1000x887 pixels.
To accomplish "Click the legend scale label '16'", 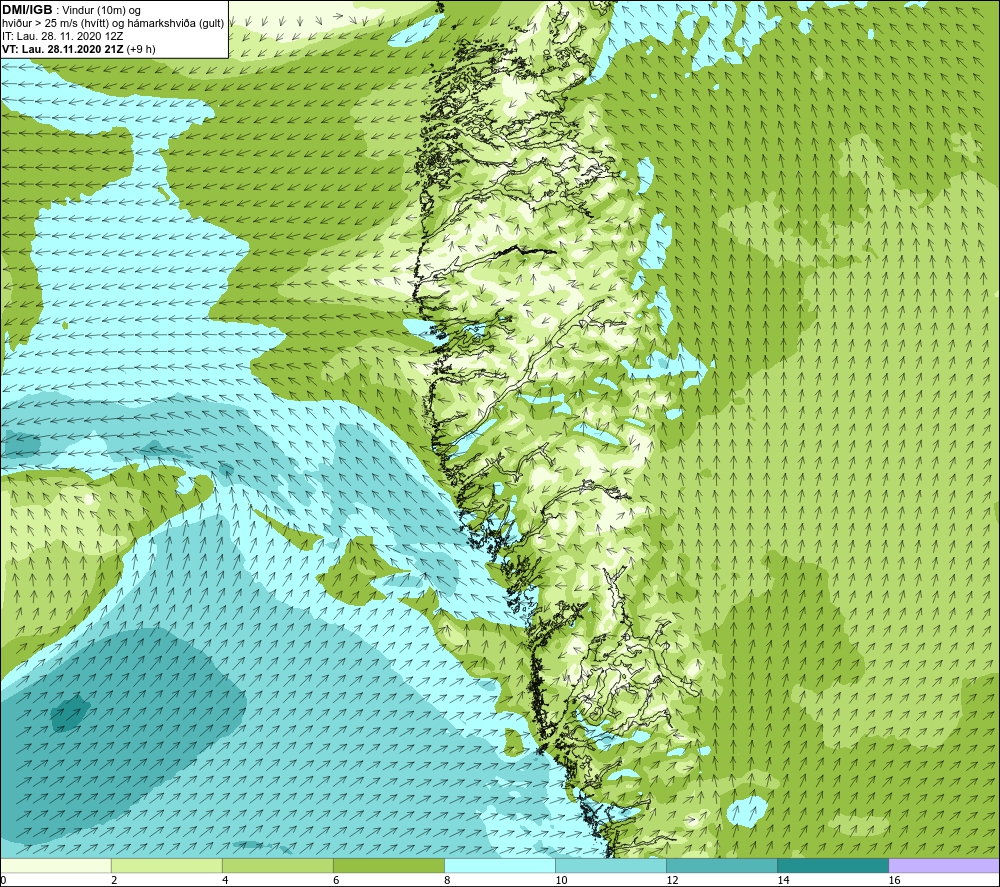I will pyautogui.click(x=894, y=881).
